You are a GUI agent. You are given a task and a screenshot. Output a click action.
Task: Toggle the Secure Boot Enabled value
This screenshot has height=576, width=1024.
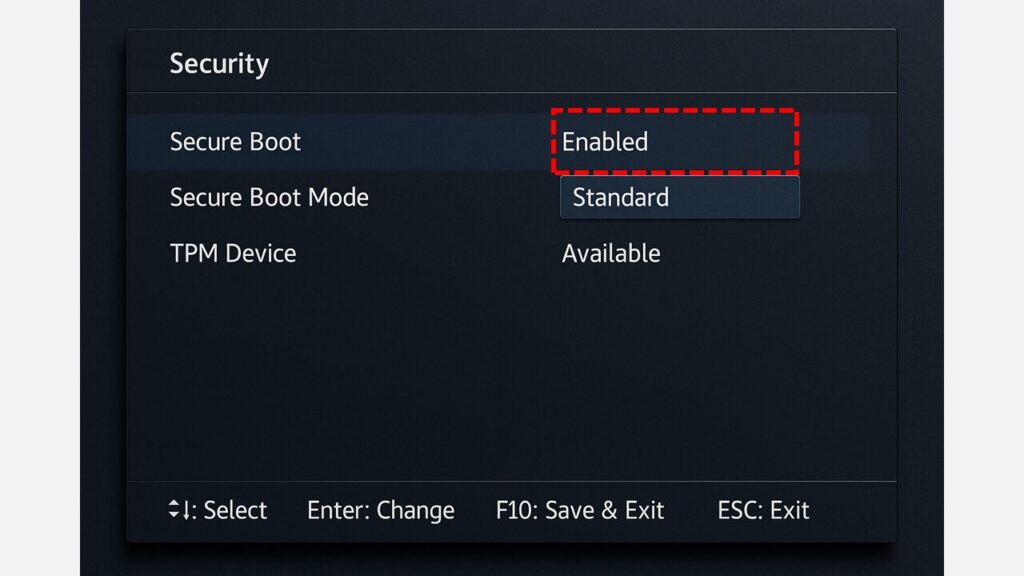click(605, 142)
